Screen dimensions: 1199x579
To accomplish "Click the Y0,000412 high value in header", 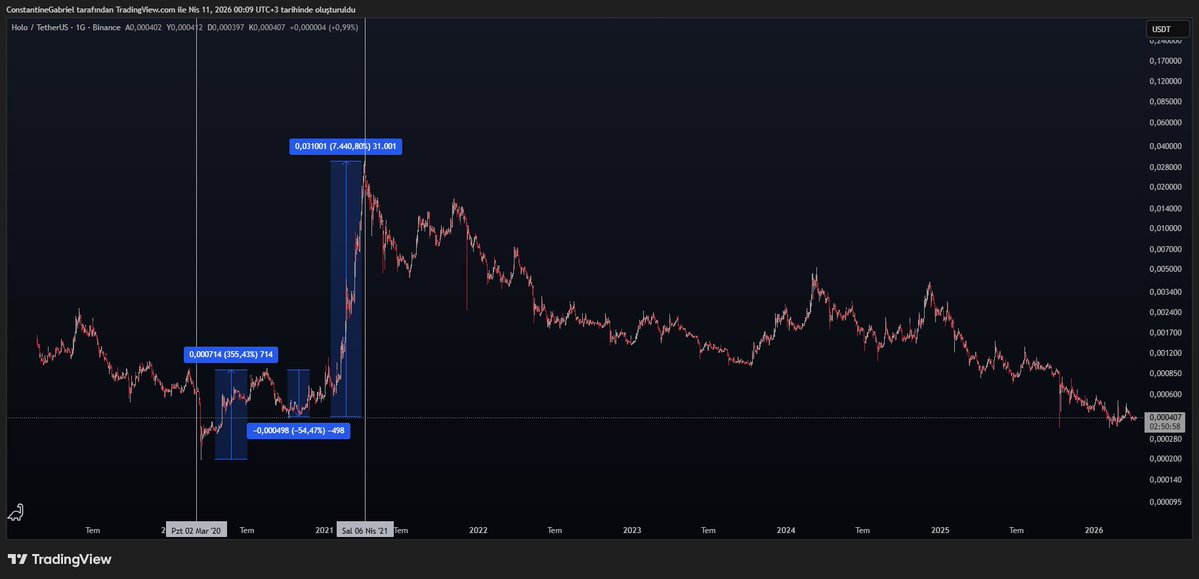I will 184,28.
